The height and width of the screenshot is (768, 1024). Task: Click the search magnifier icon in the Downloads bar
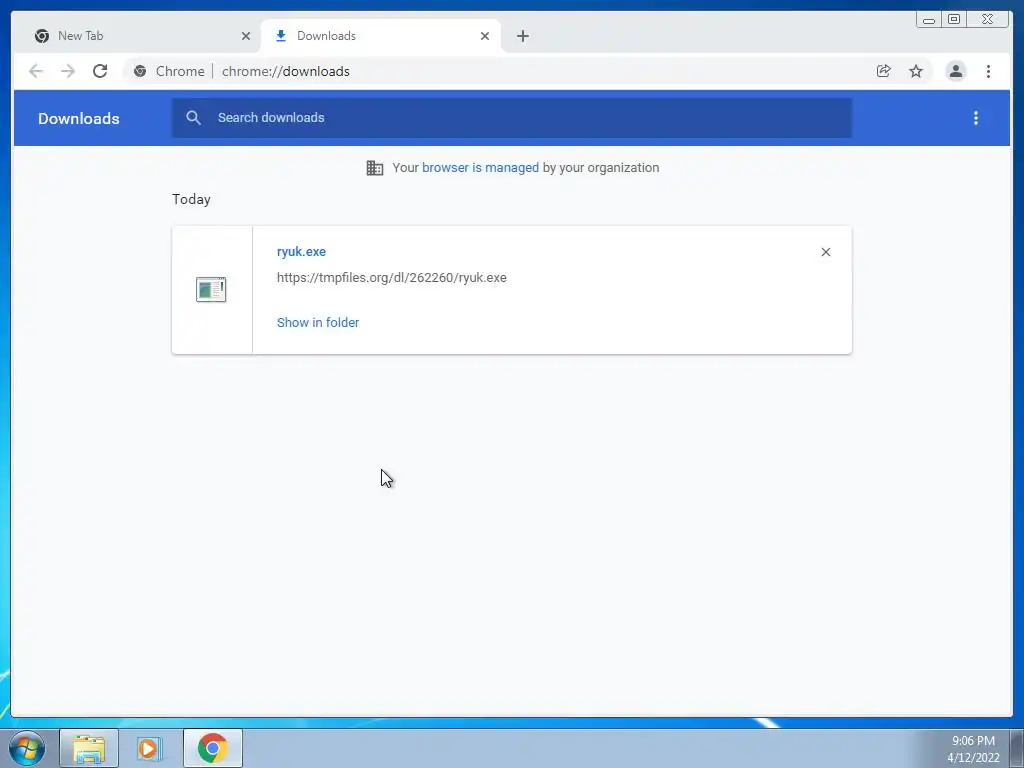(193, 118)
